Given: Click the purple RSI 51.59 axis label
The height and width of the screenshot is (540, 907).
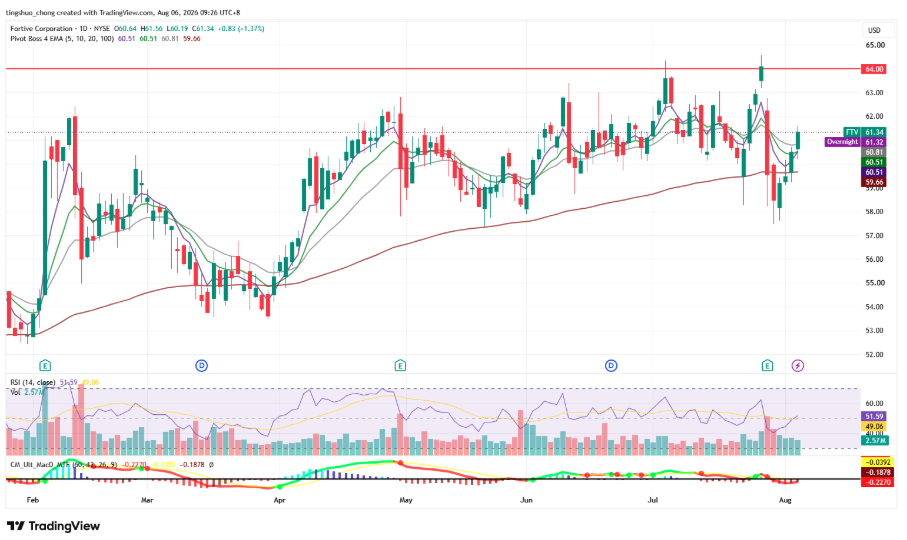Looking at the screenshot, I should (874, 416).
